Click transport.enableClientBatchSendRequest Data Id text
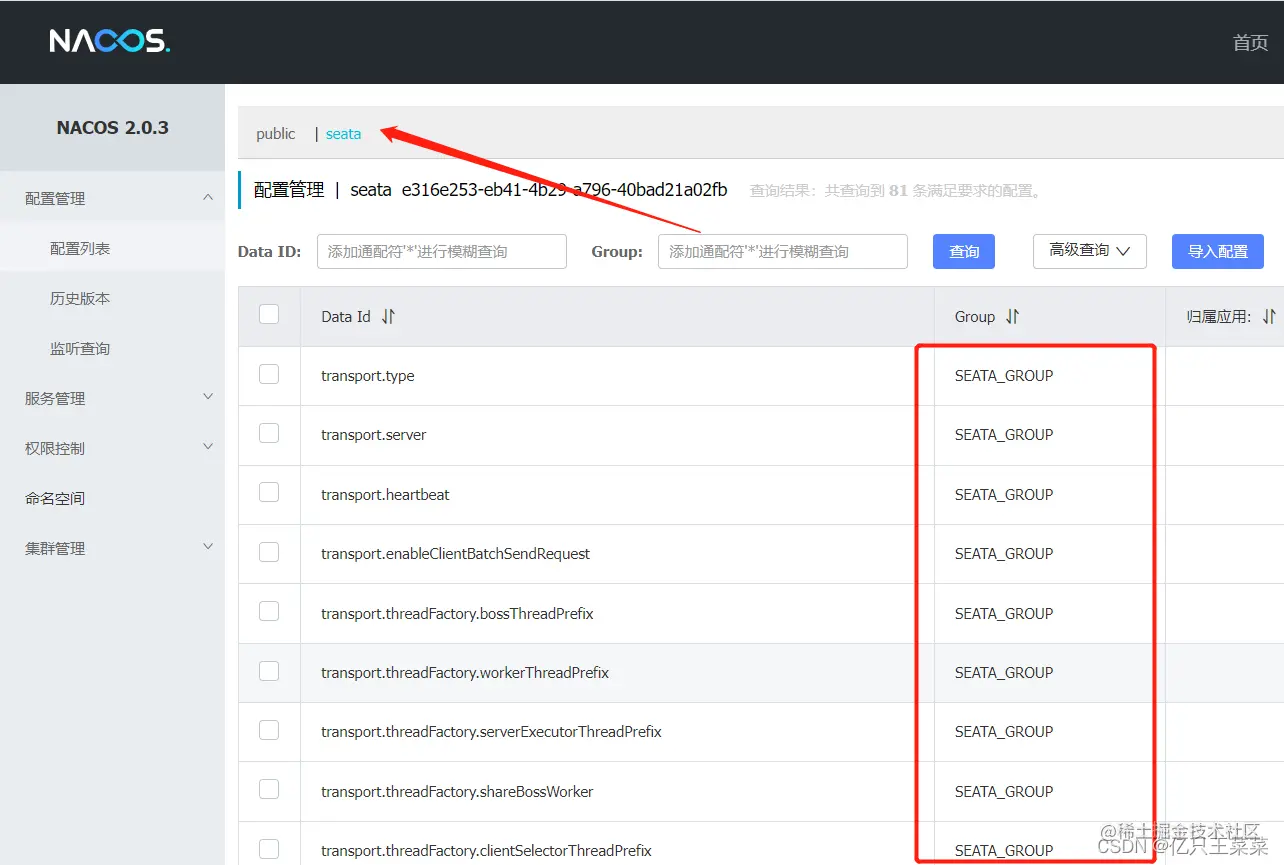 click(455, 554)
